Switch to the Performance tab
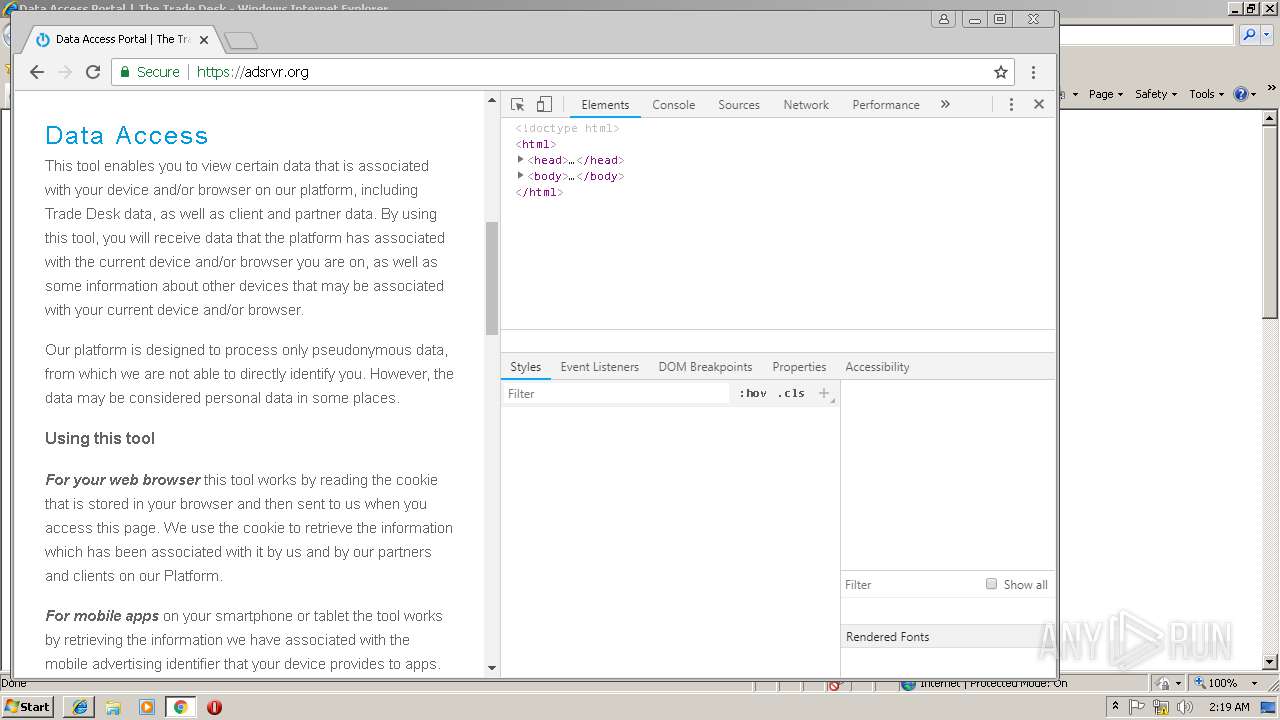Screen dimensions: 1280x720 (886, 104)
